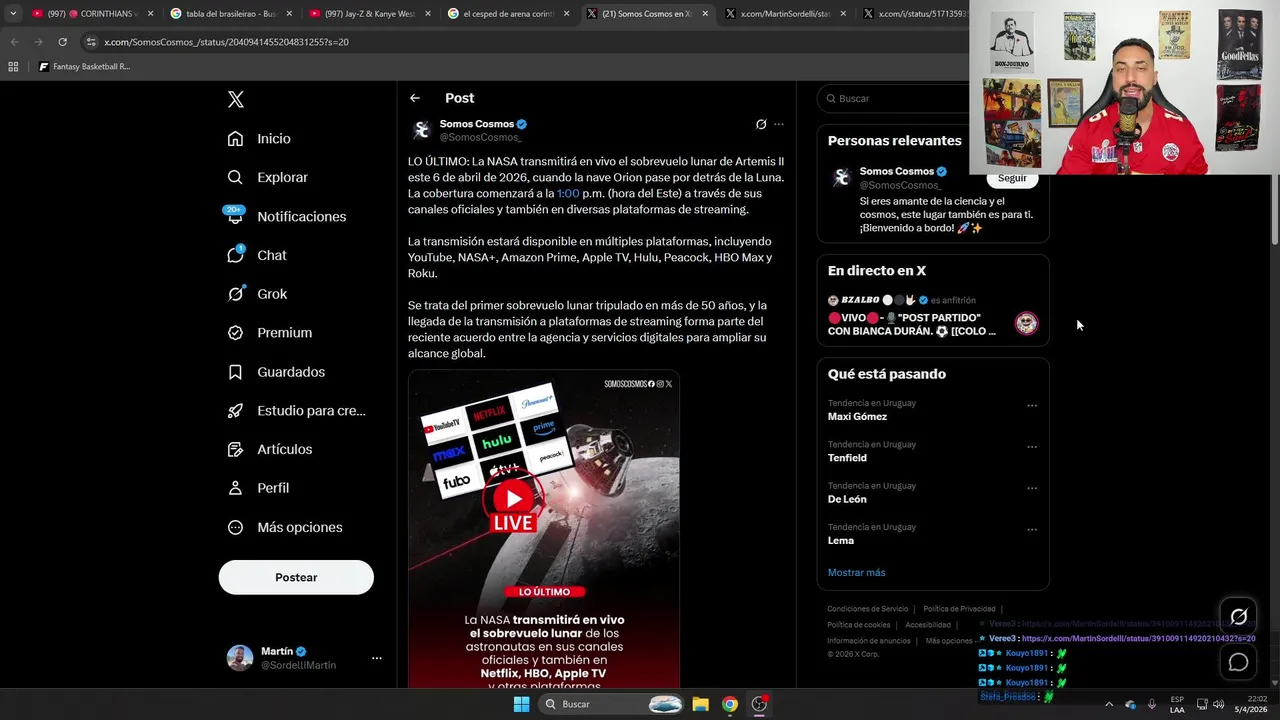This screenshot has width=1280, height=720.
Task: Open File Explorer from taskbar
Action: point(700,704)
